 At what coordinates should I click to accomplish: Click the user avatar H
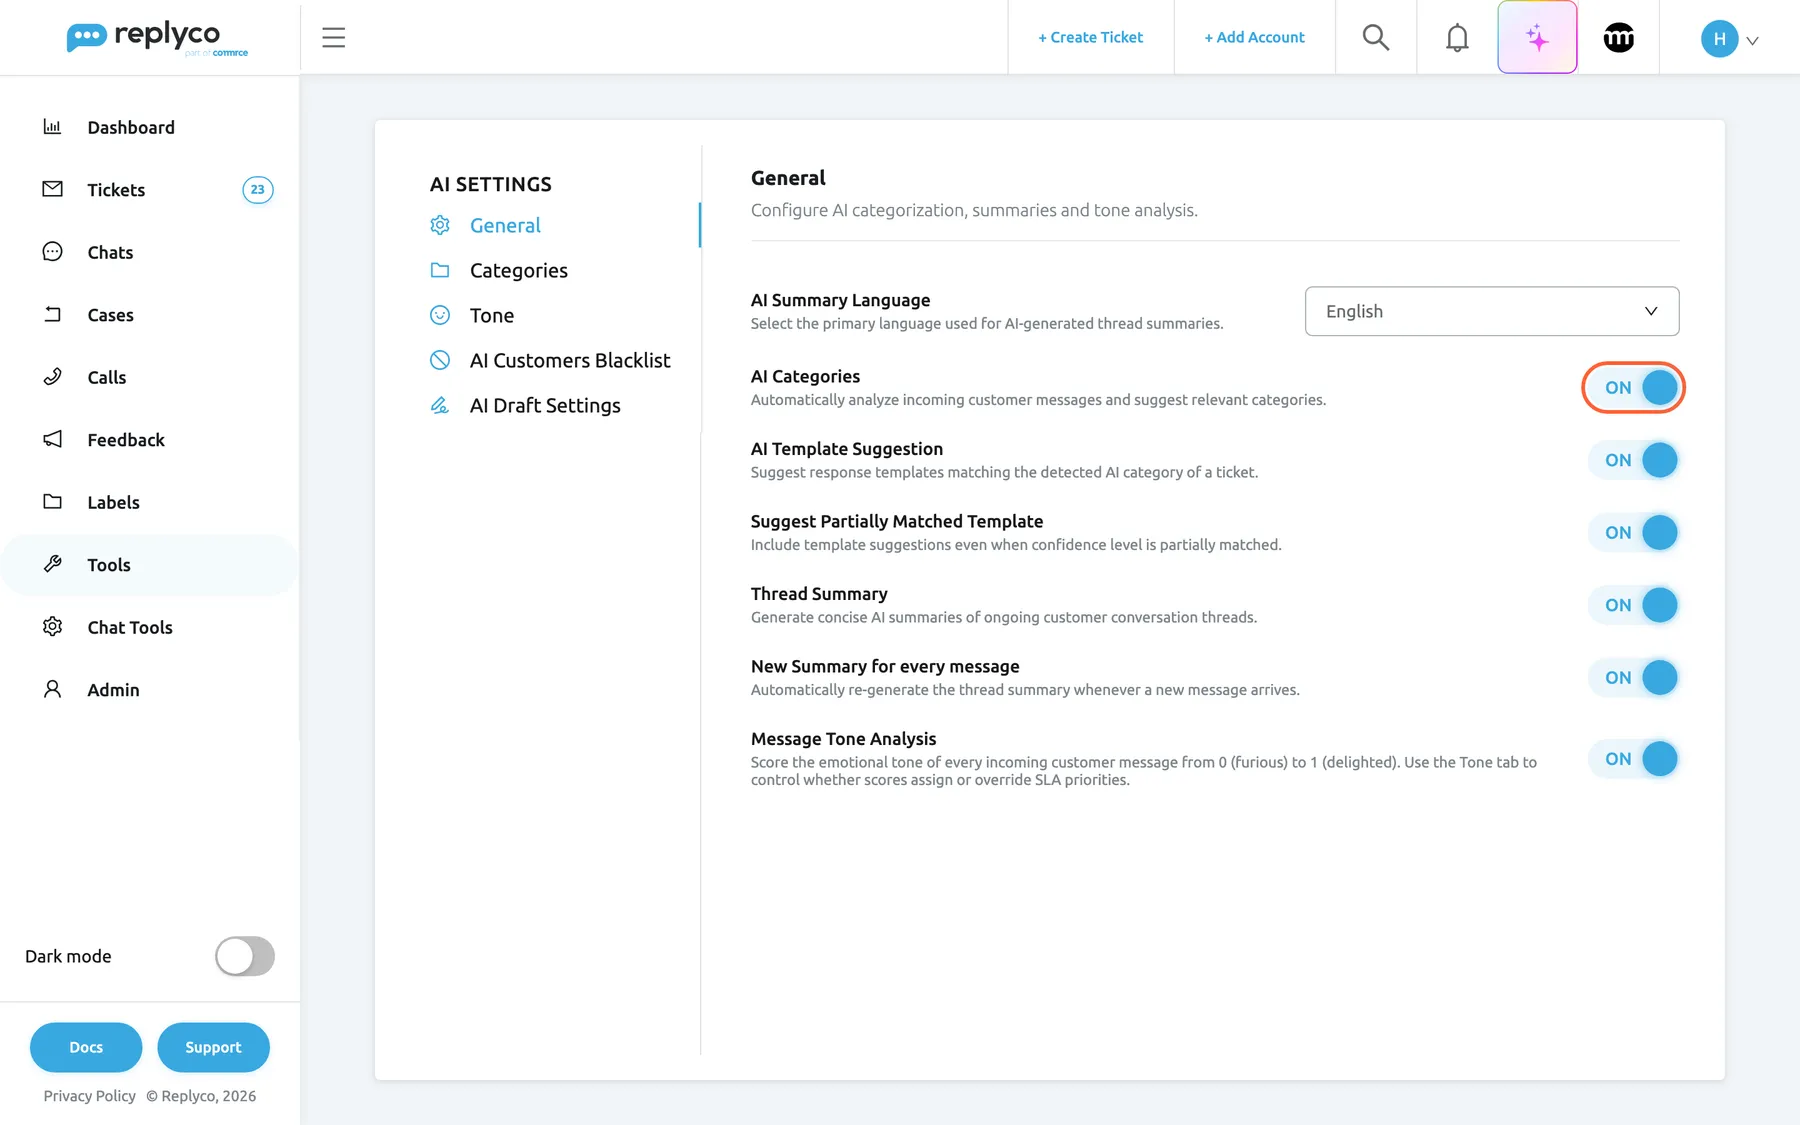tap(1719, 39)
